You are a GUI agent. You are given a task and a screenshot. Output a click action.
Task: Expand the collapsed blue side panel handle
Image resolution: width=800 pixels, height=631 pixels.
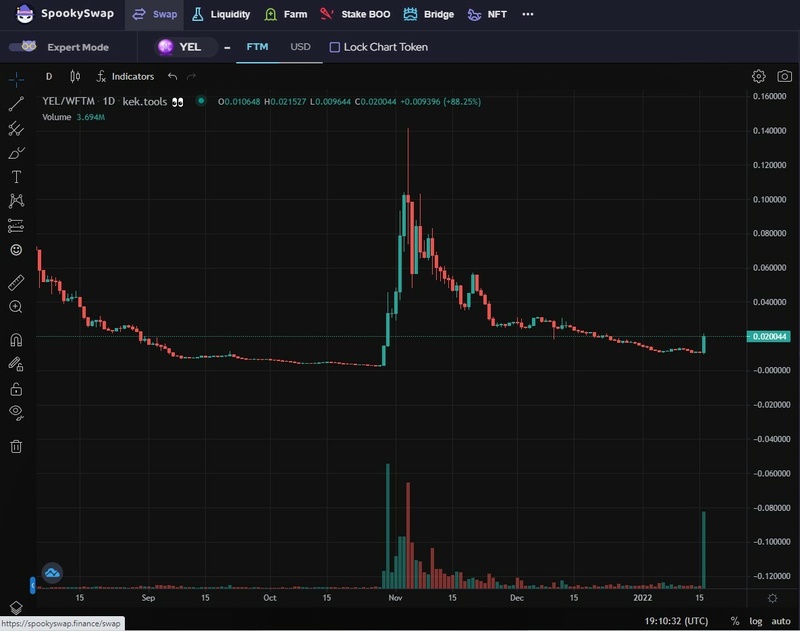click(33, 585)
